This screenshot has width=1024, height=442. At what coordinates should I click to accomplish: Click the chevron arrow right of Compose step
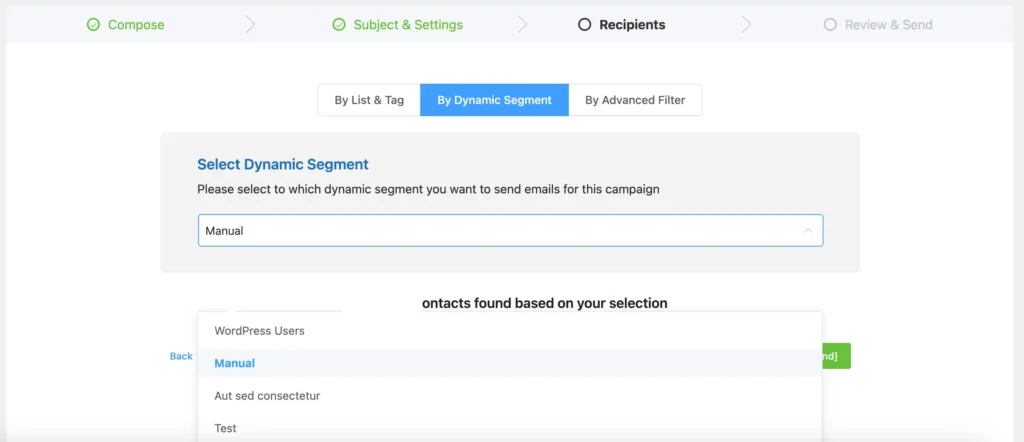[250, 25]
